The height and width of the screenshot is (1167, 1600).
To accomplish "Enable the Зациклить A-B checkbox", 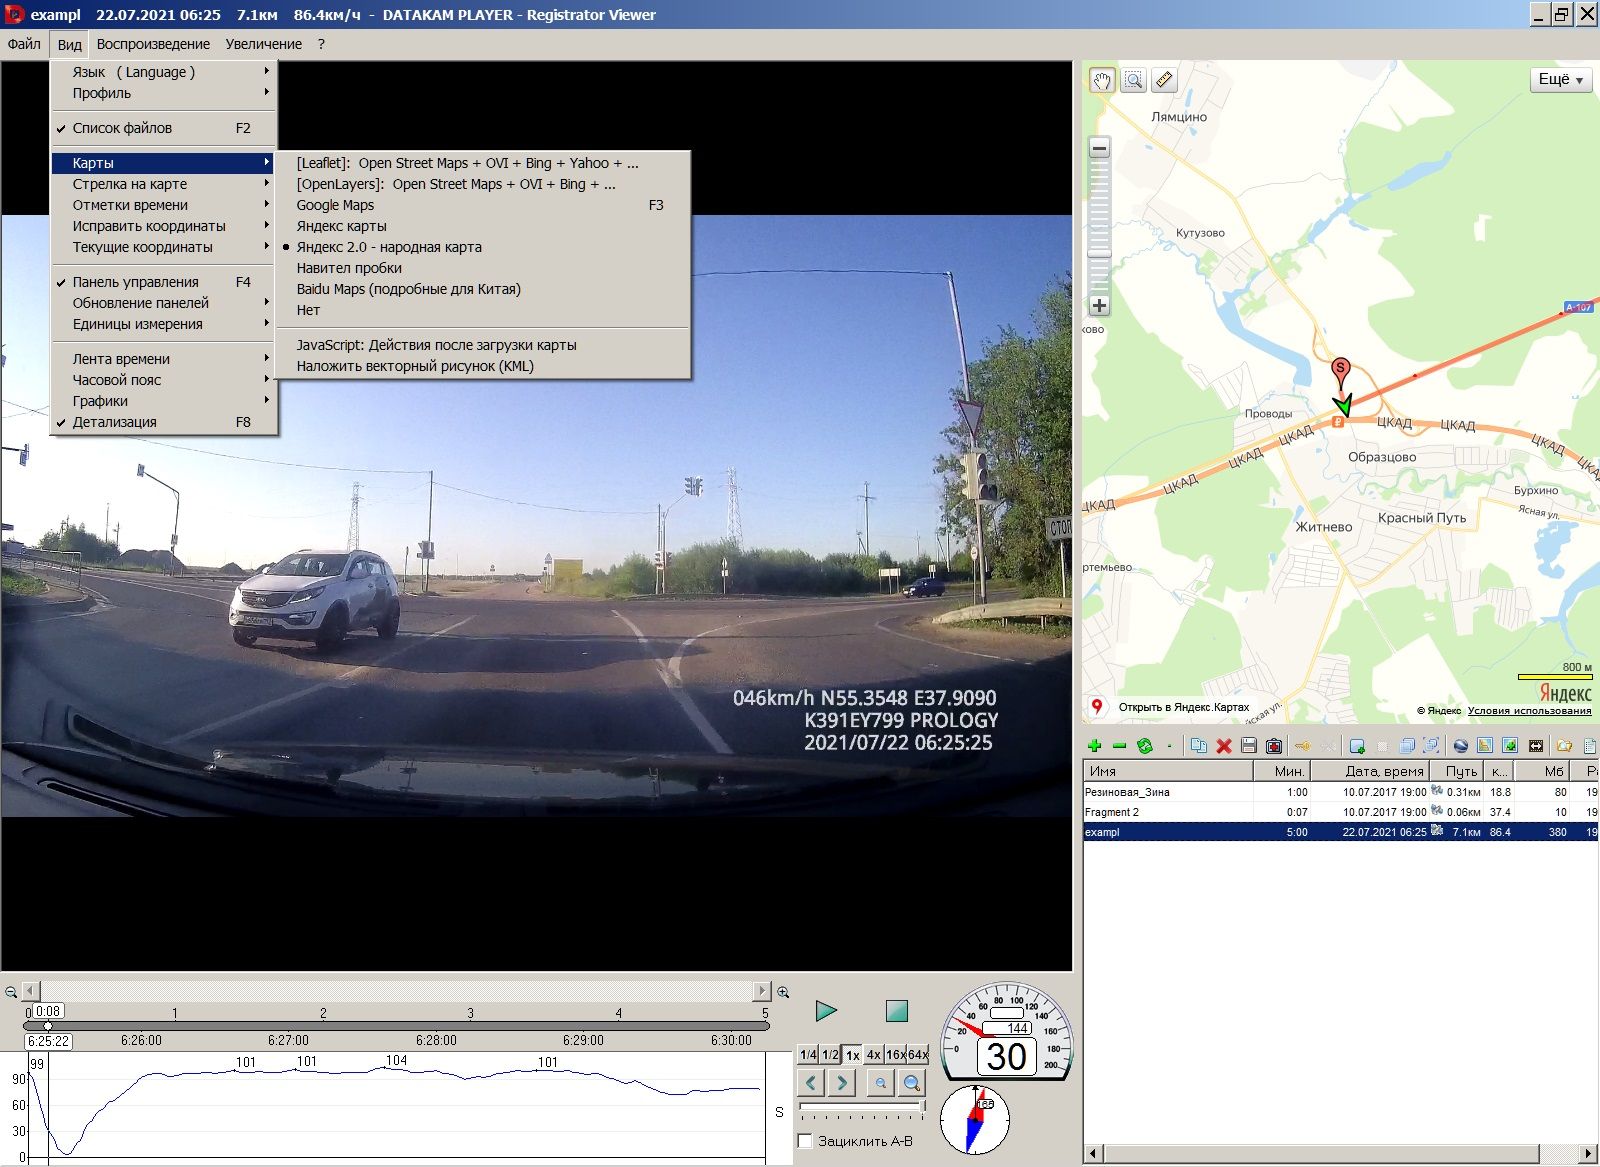I will point(805,1141).
